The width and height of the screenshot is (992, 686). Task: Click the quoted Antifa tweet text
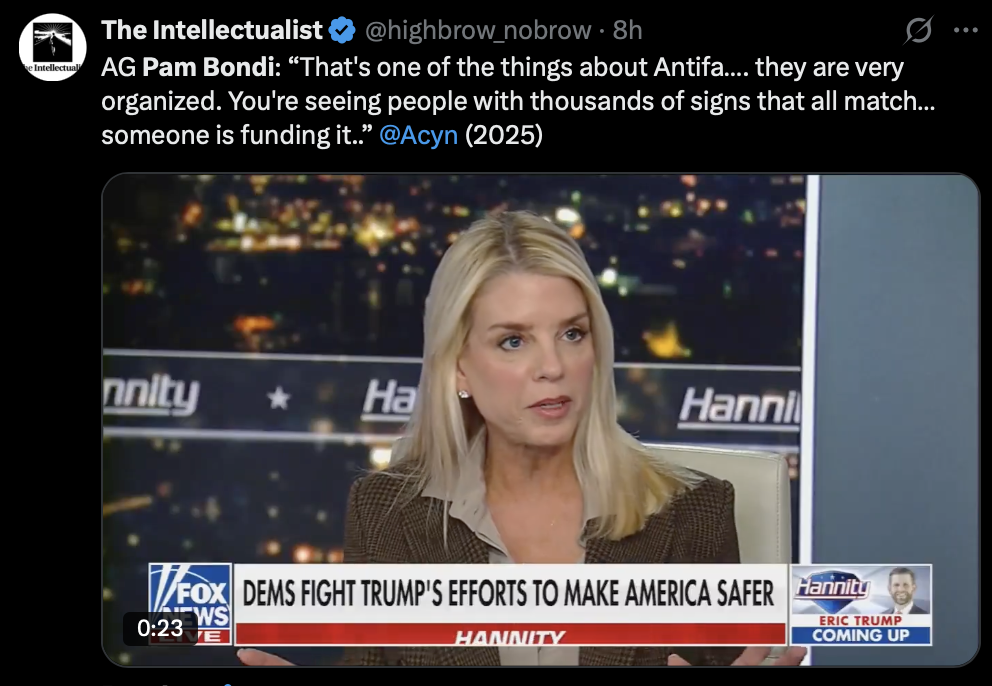tap(518, 101)
